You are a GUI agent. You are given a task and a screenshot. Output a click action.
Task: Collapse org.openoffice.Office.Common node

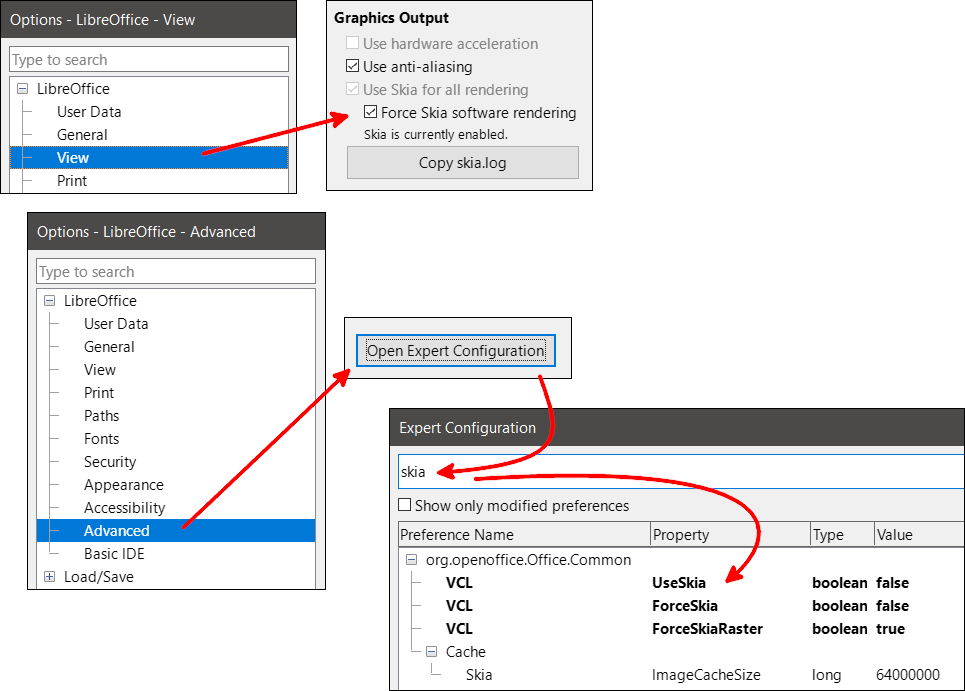point(412,560)
